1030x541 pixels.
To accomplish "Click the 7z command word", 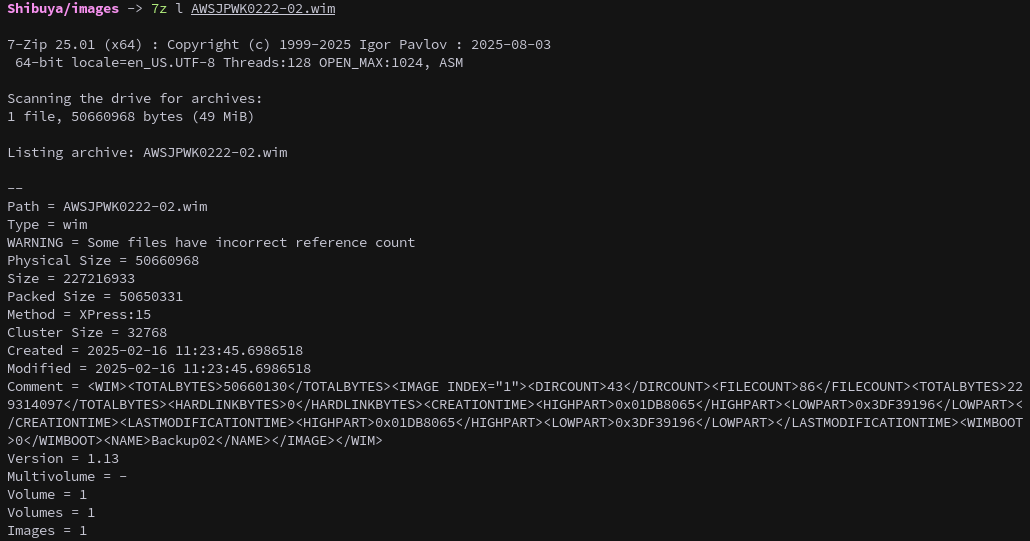I will coord(159,9).
